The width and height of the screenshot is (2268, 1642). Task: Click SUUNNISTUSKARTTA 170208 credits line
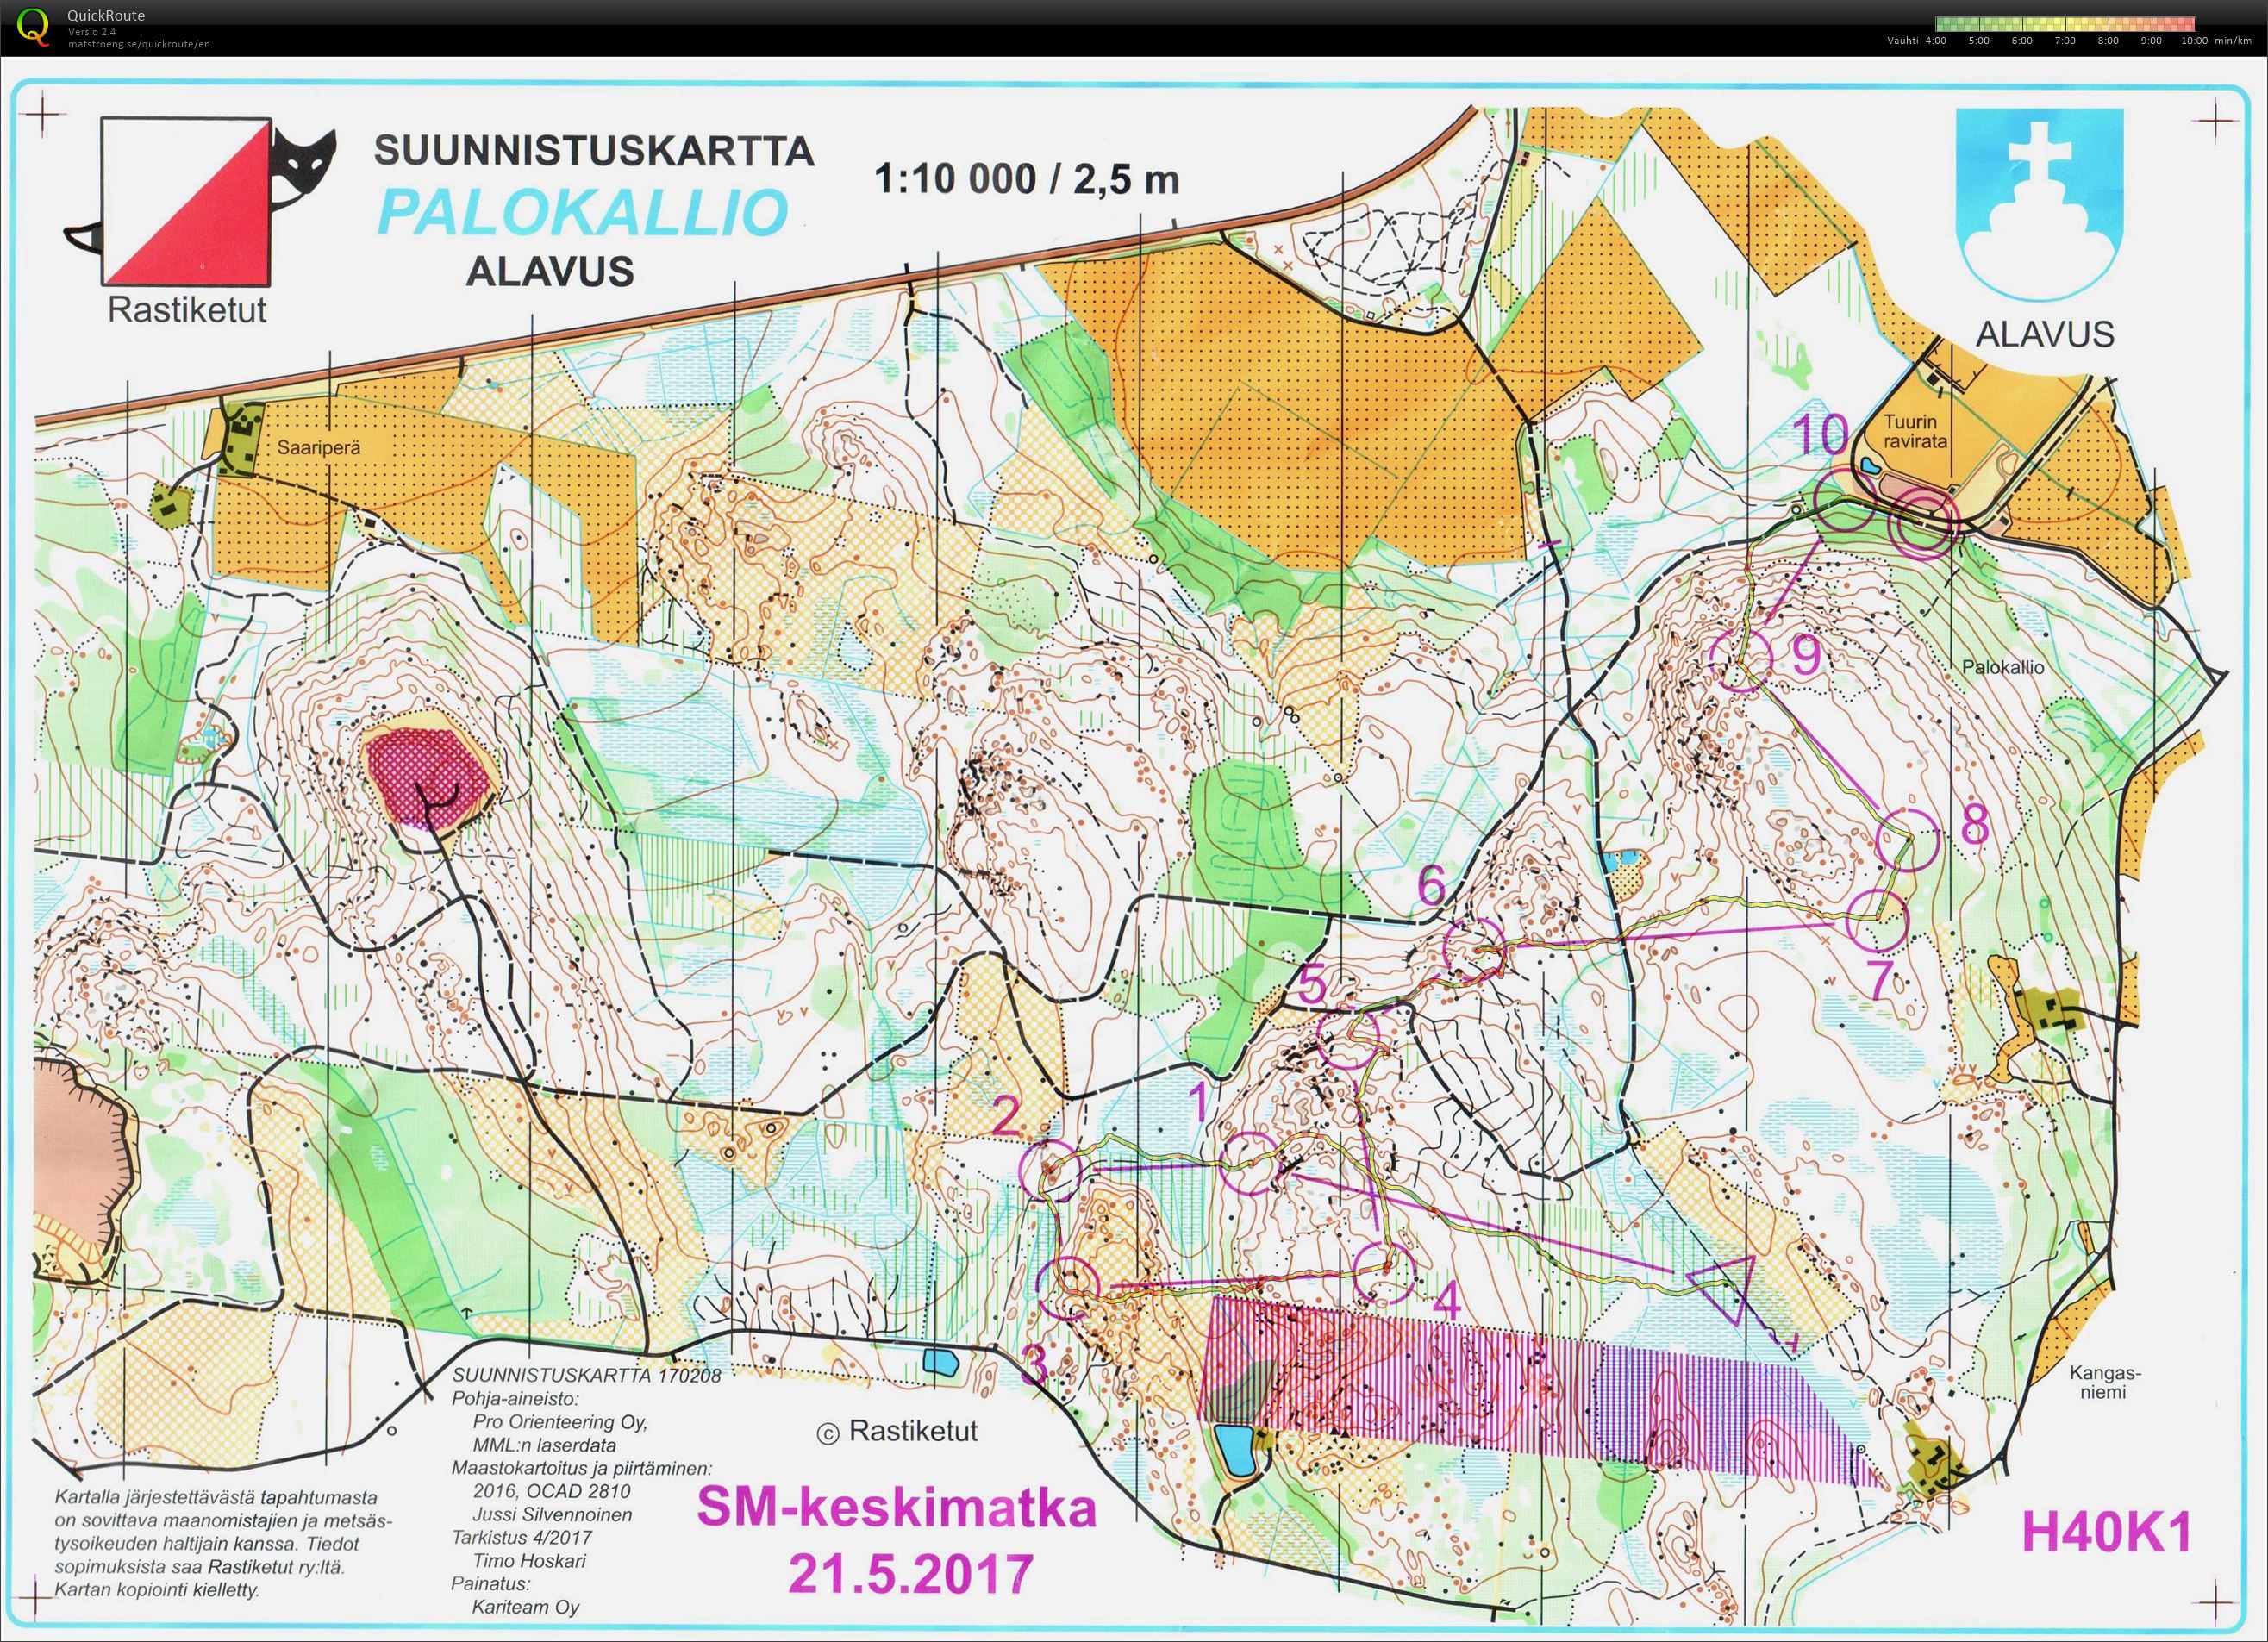click(x=586, y=1375)
